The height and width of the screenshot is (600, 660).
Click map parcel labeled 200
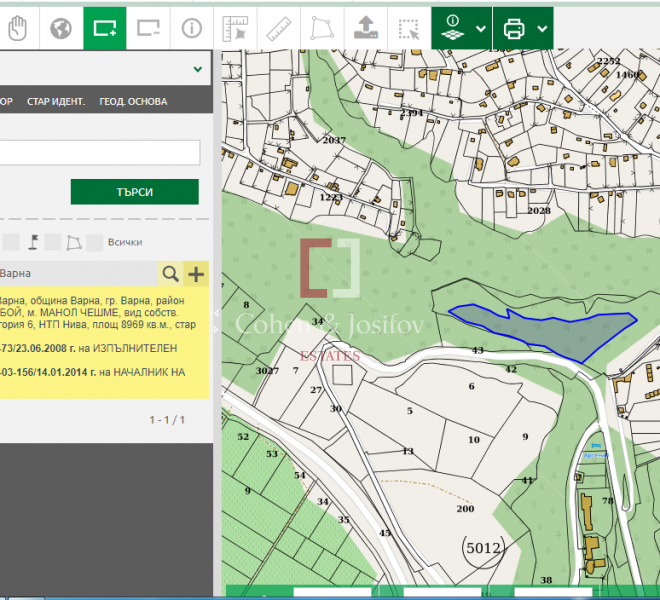465,508
